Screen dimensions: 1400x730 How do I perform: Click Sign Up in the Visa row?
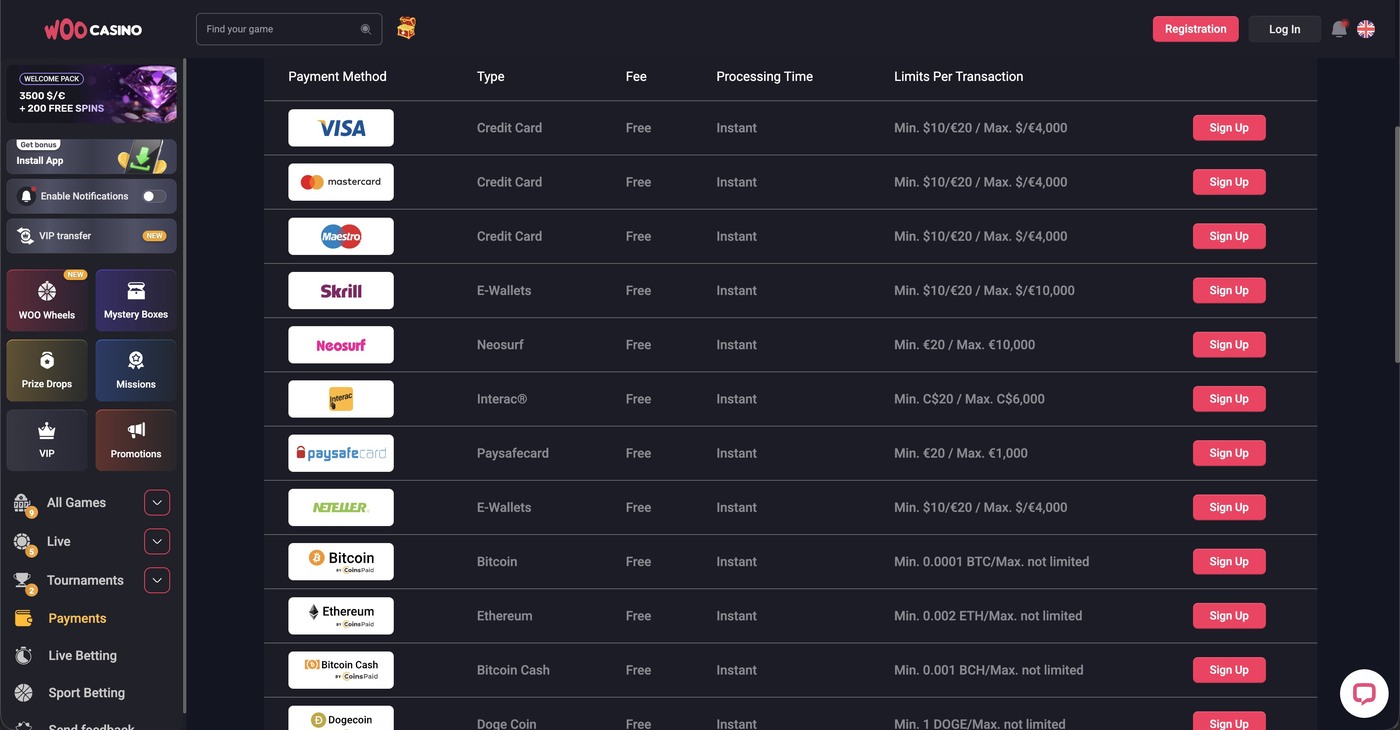pyautogui.click(x=1229, y=128)
